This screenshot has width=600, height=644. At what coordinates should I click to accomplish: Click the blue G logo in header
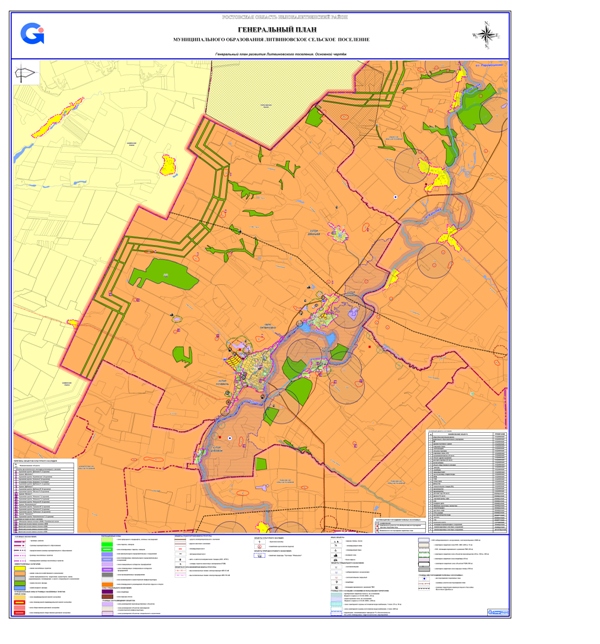[x=32, y=34]
